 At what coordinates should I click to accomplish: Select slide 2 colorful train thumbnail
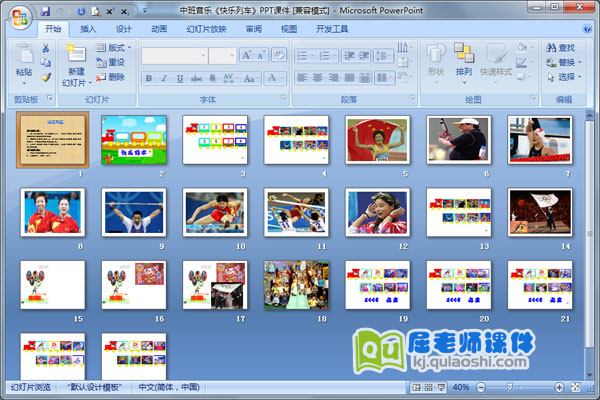[x=134, y=140]
